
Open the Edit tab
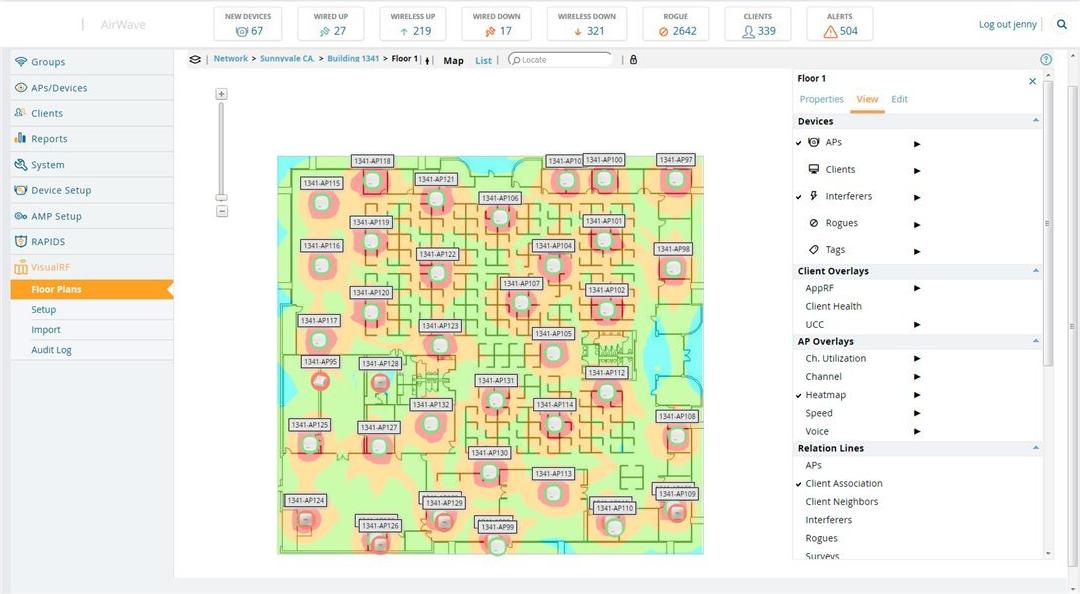pyautogui.click(x=899, y=99)
